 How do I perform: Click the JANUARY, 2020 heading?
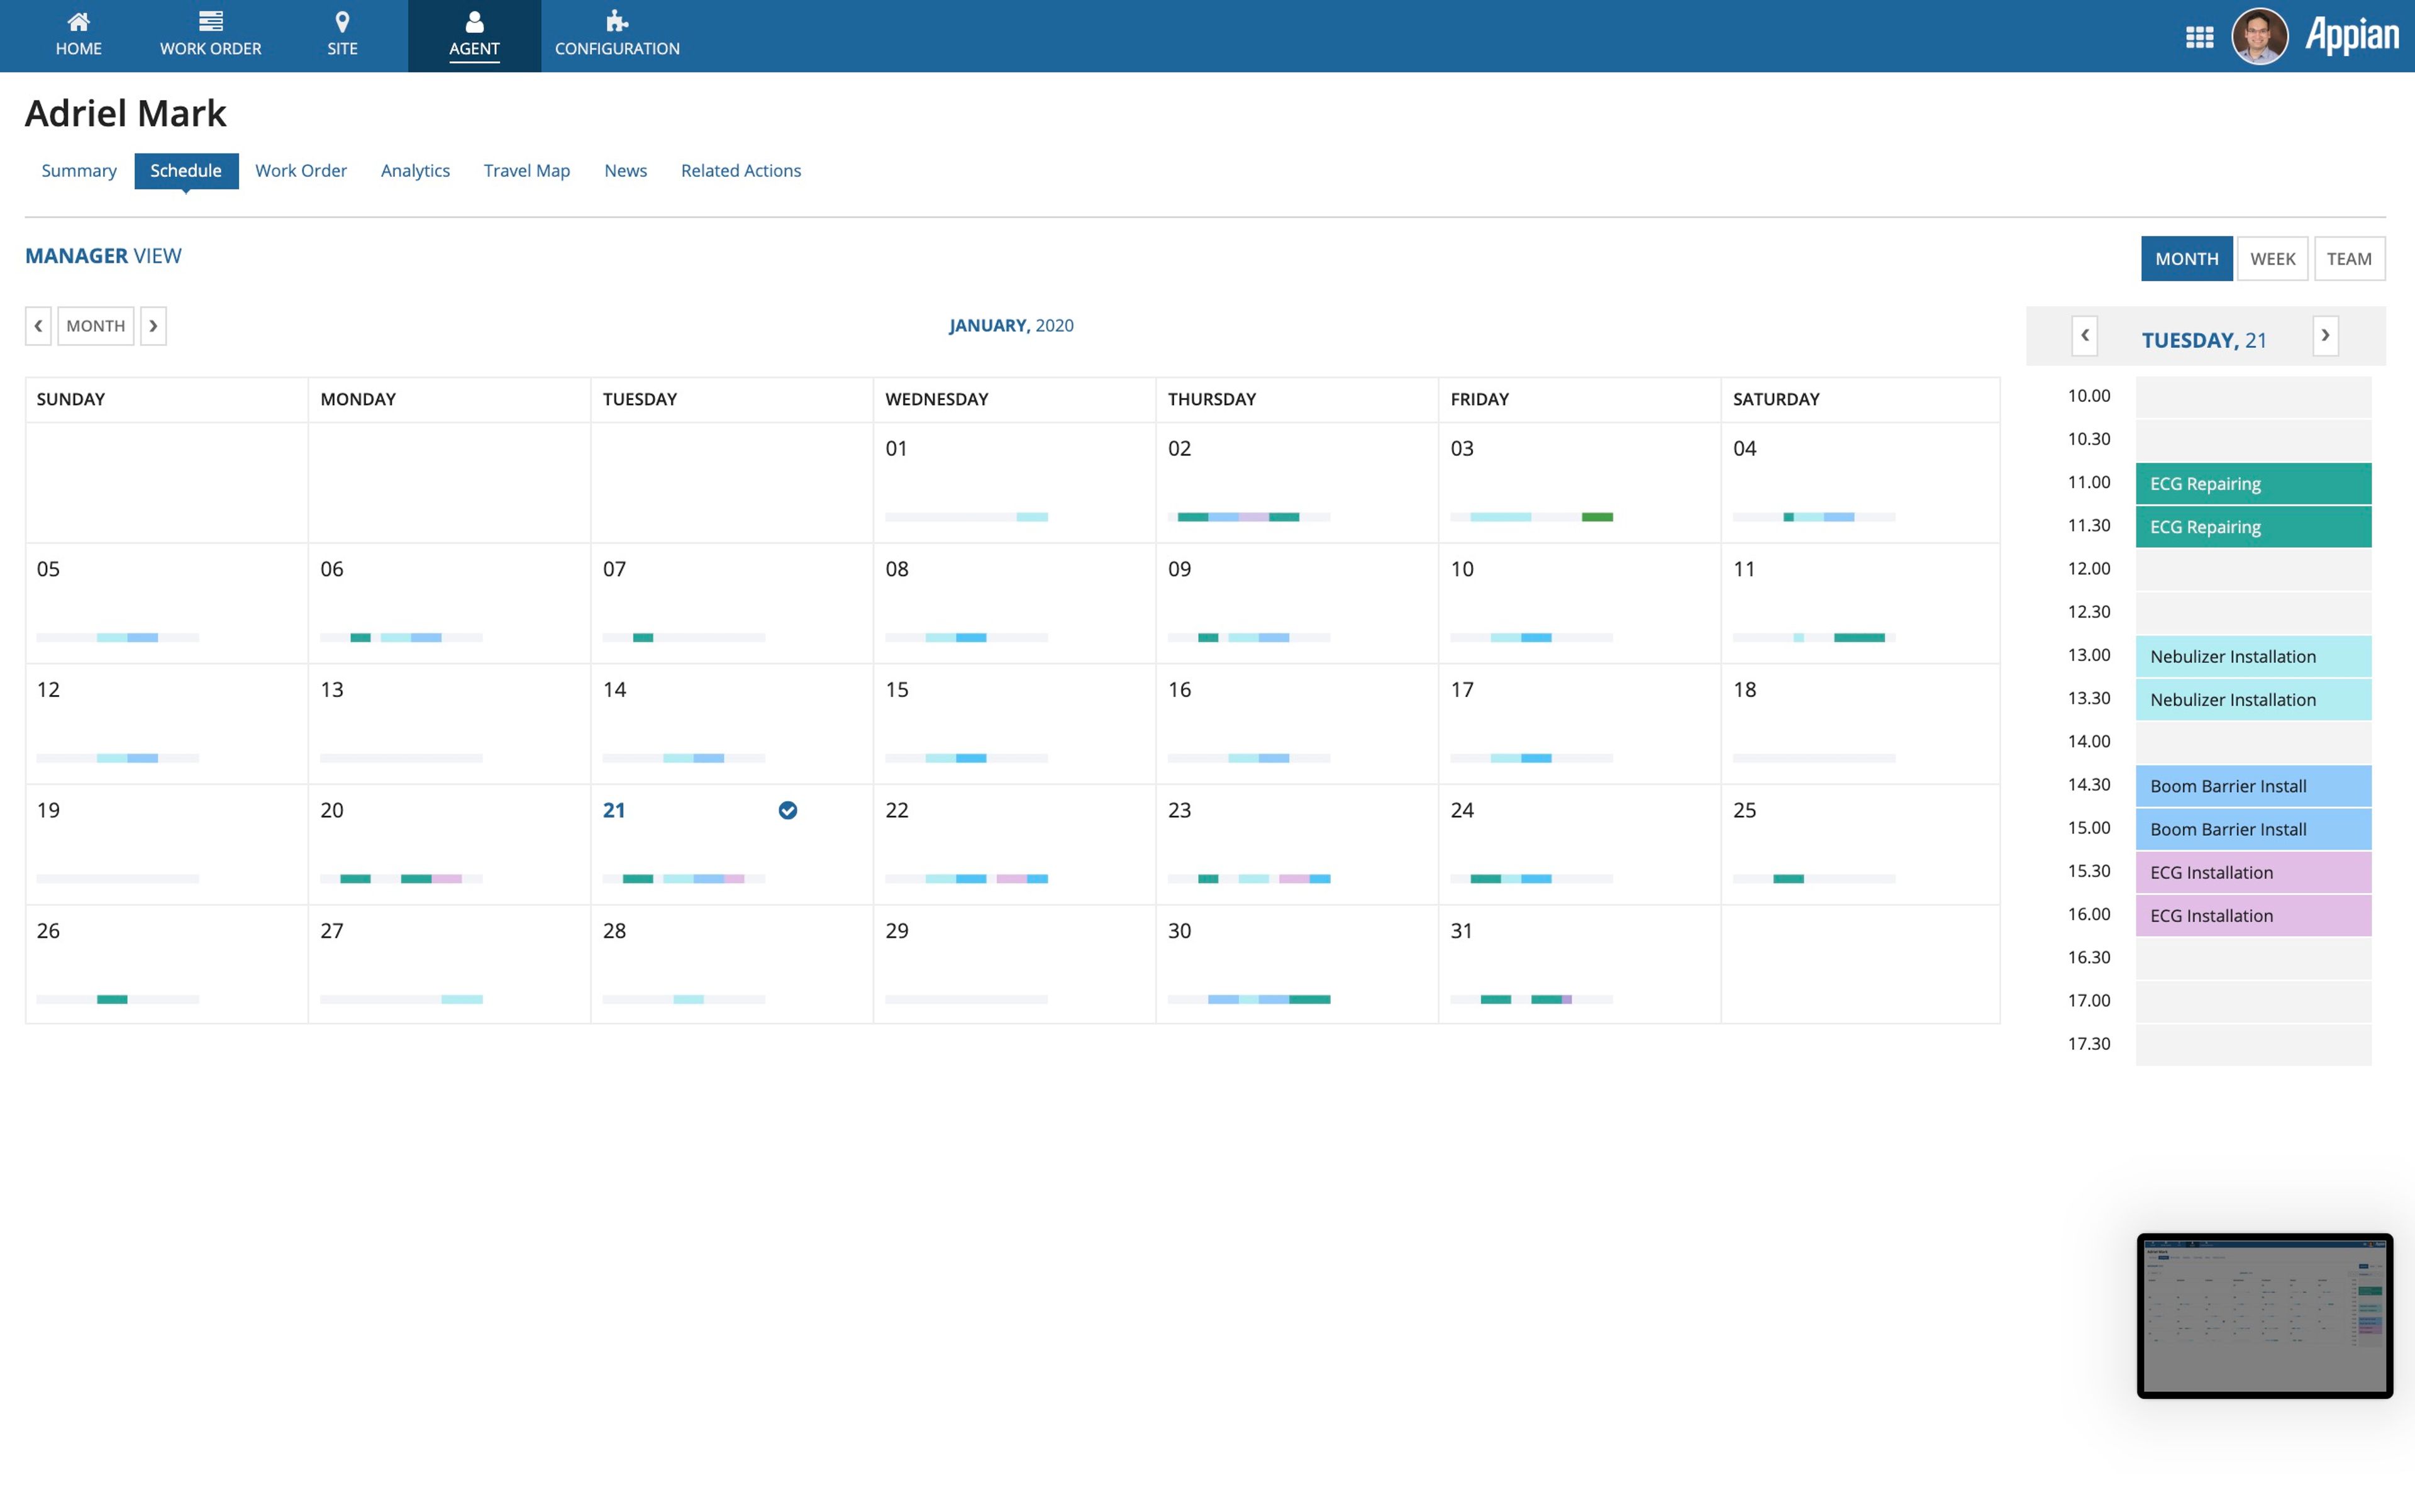[x=1011, y=325]
